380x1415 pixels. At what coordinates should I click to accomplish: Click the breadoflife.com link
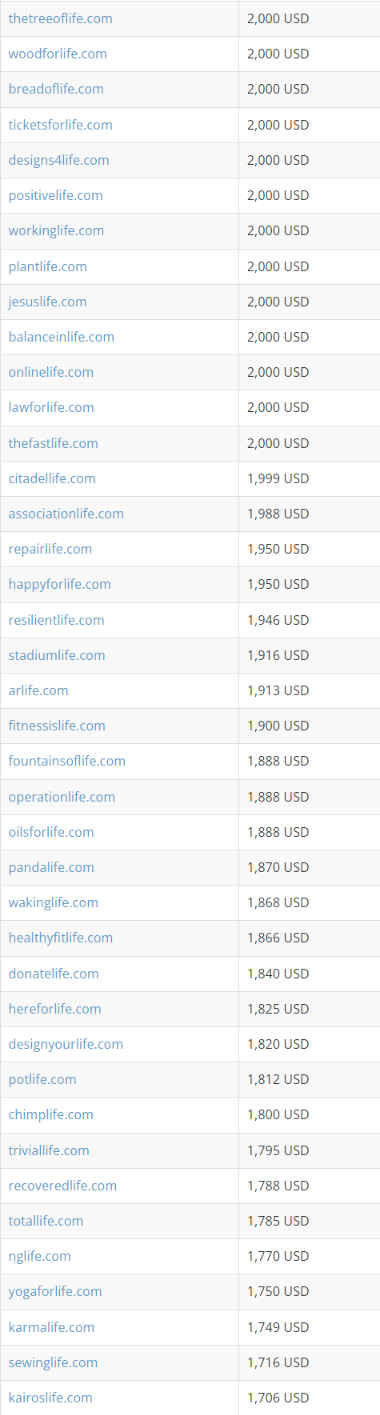(56, 89)
